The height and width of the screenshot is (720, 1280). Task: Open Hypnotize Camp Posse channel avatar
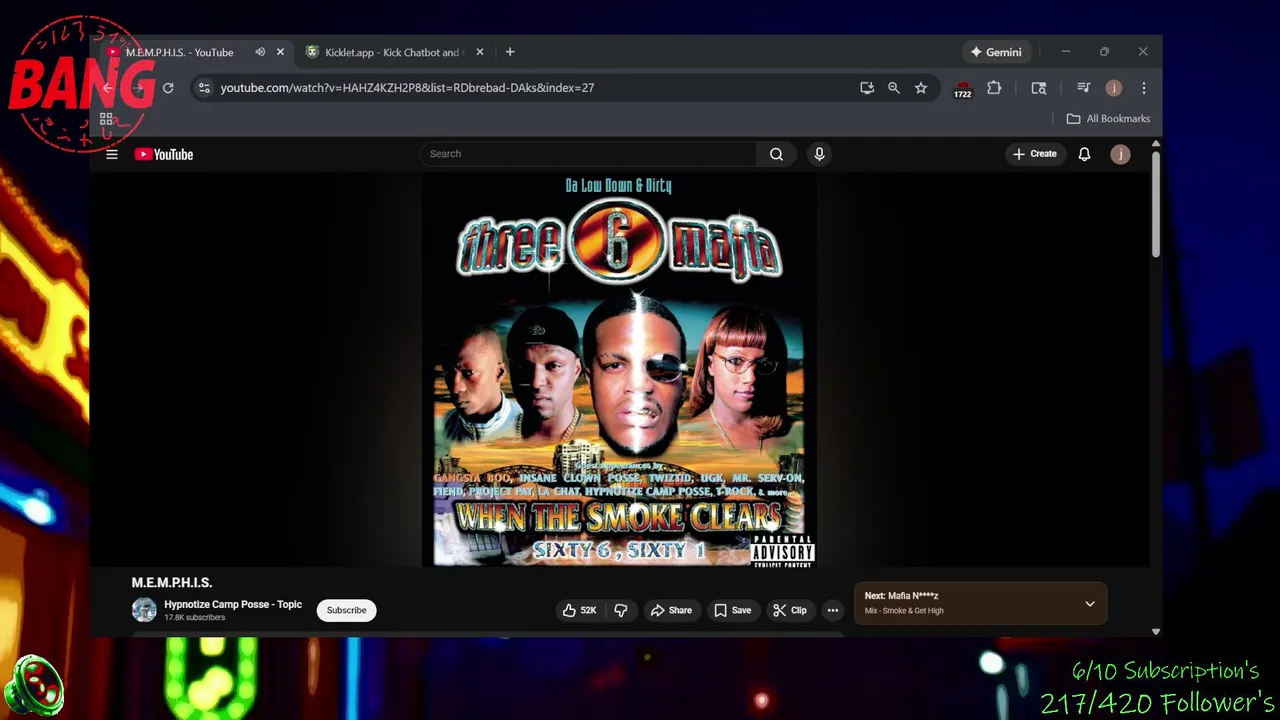click(144, 610)
